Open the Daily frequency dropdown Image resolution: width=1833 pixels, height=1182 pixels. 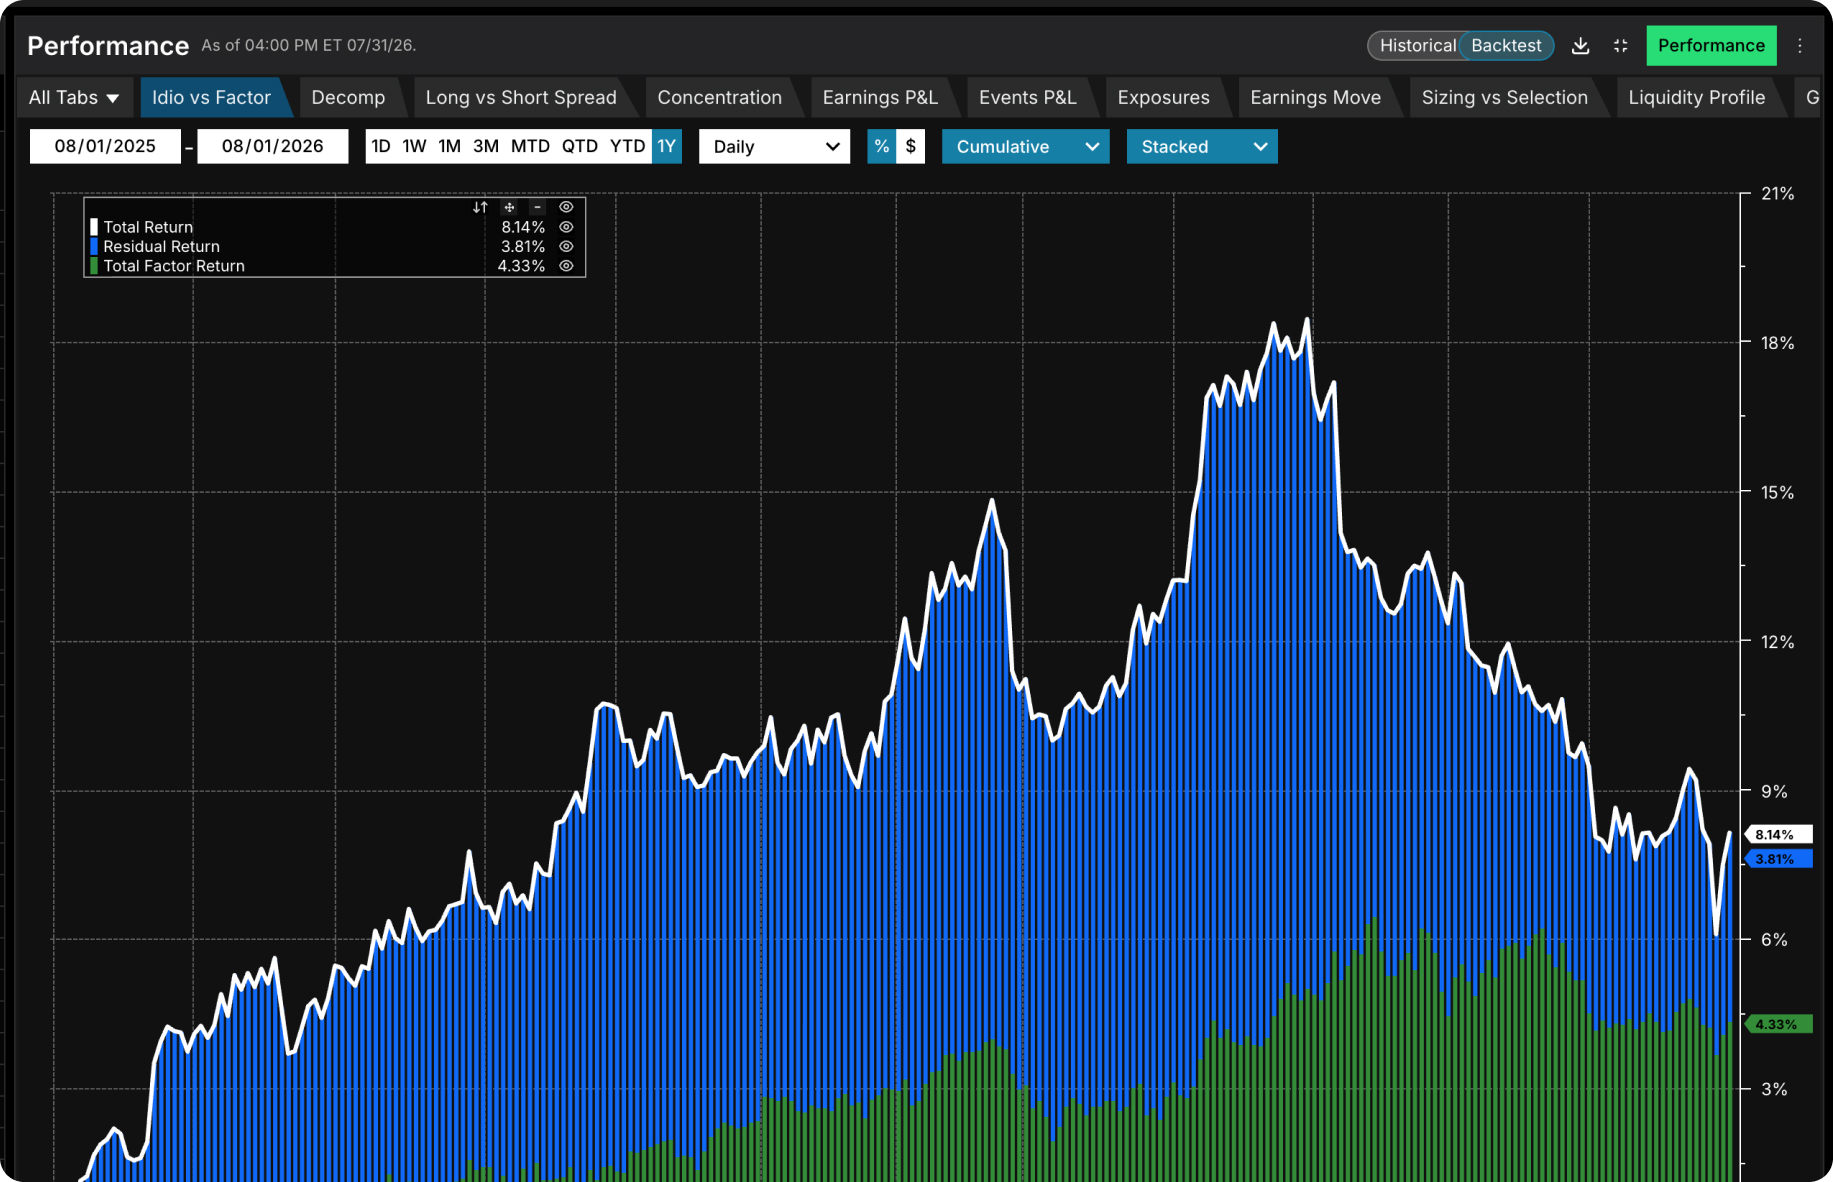pyautogui.click(x=774, y=147)
